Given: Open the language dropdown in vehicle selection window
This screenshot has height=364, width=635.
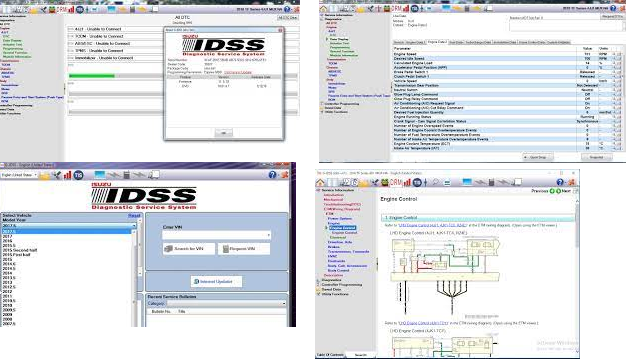Looking at the screenshot, I should [x=19, y=175].
